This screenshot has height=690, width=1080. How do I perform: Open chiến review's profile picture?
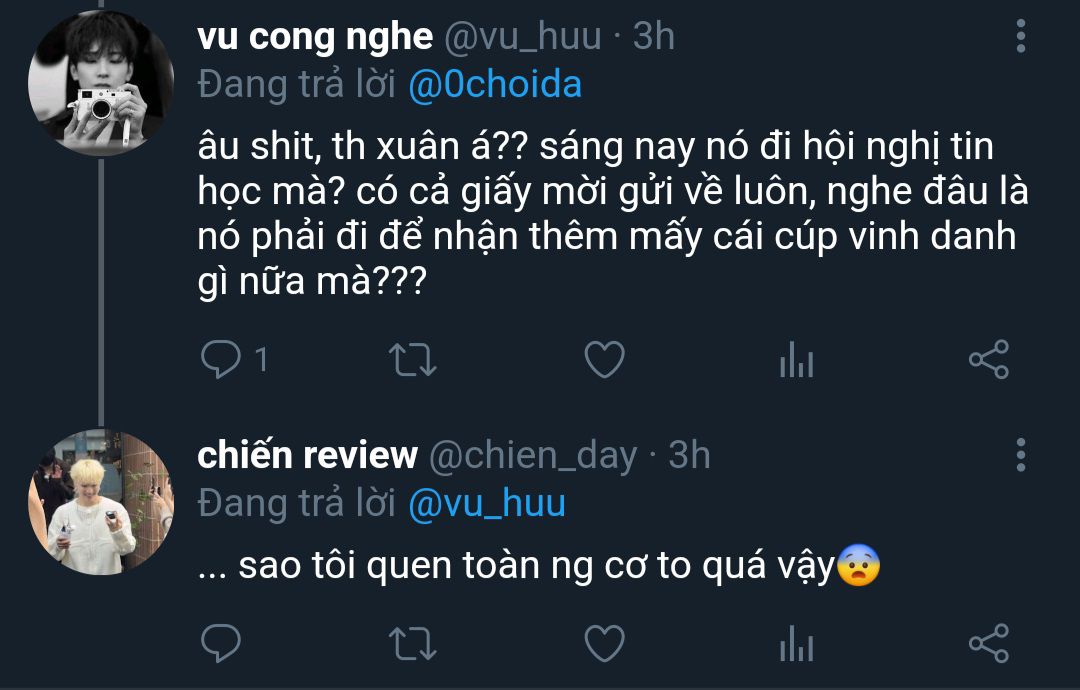[100, 503]
